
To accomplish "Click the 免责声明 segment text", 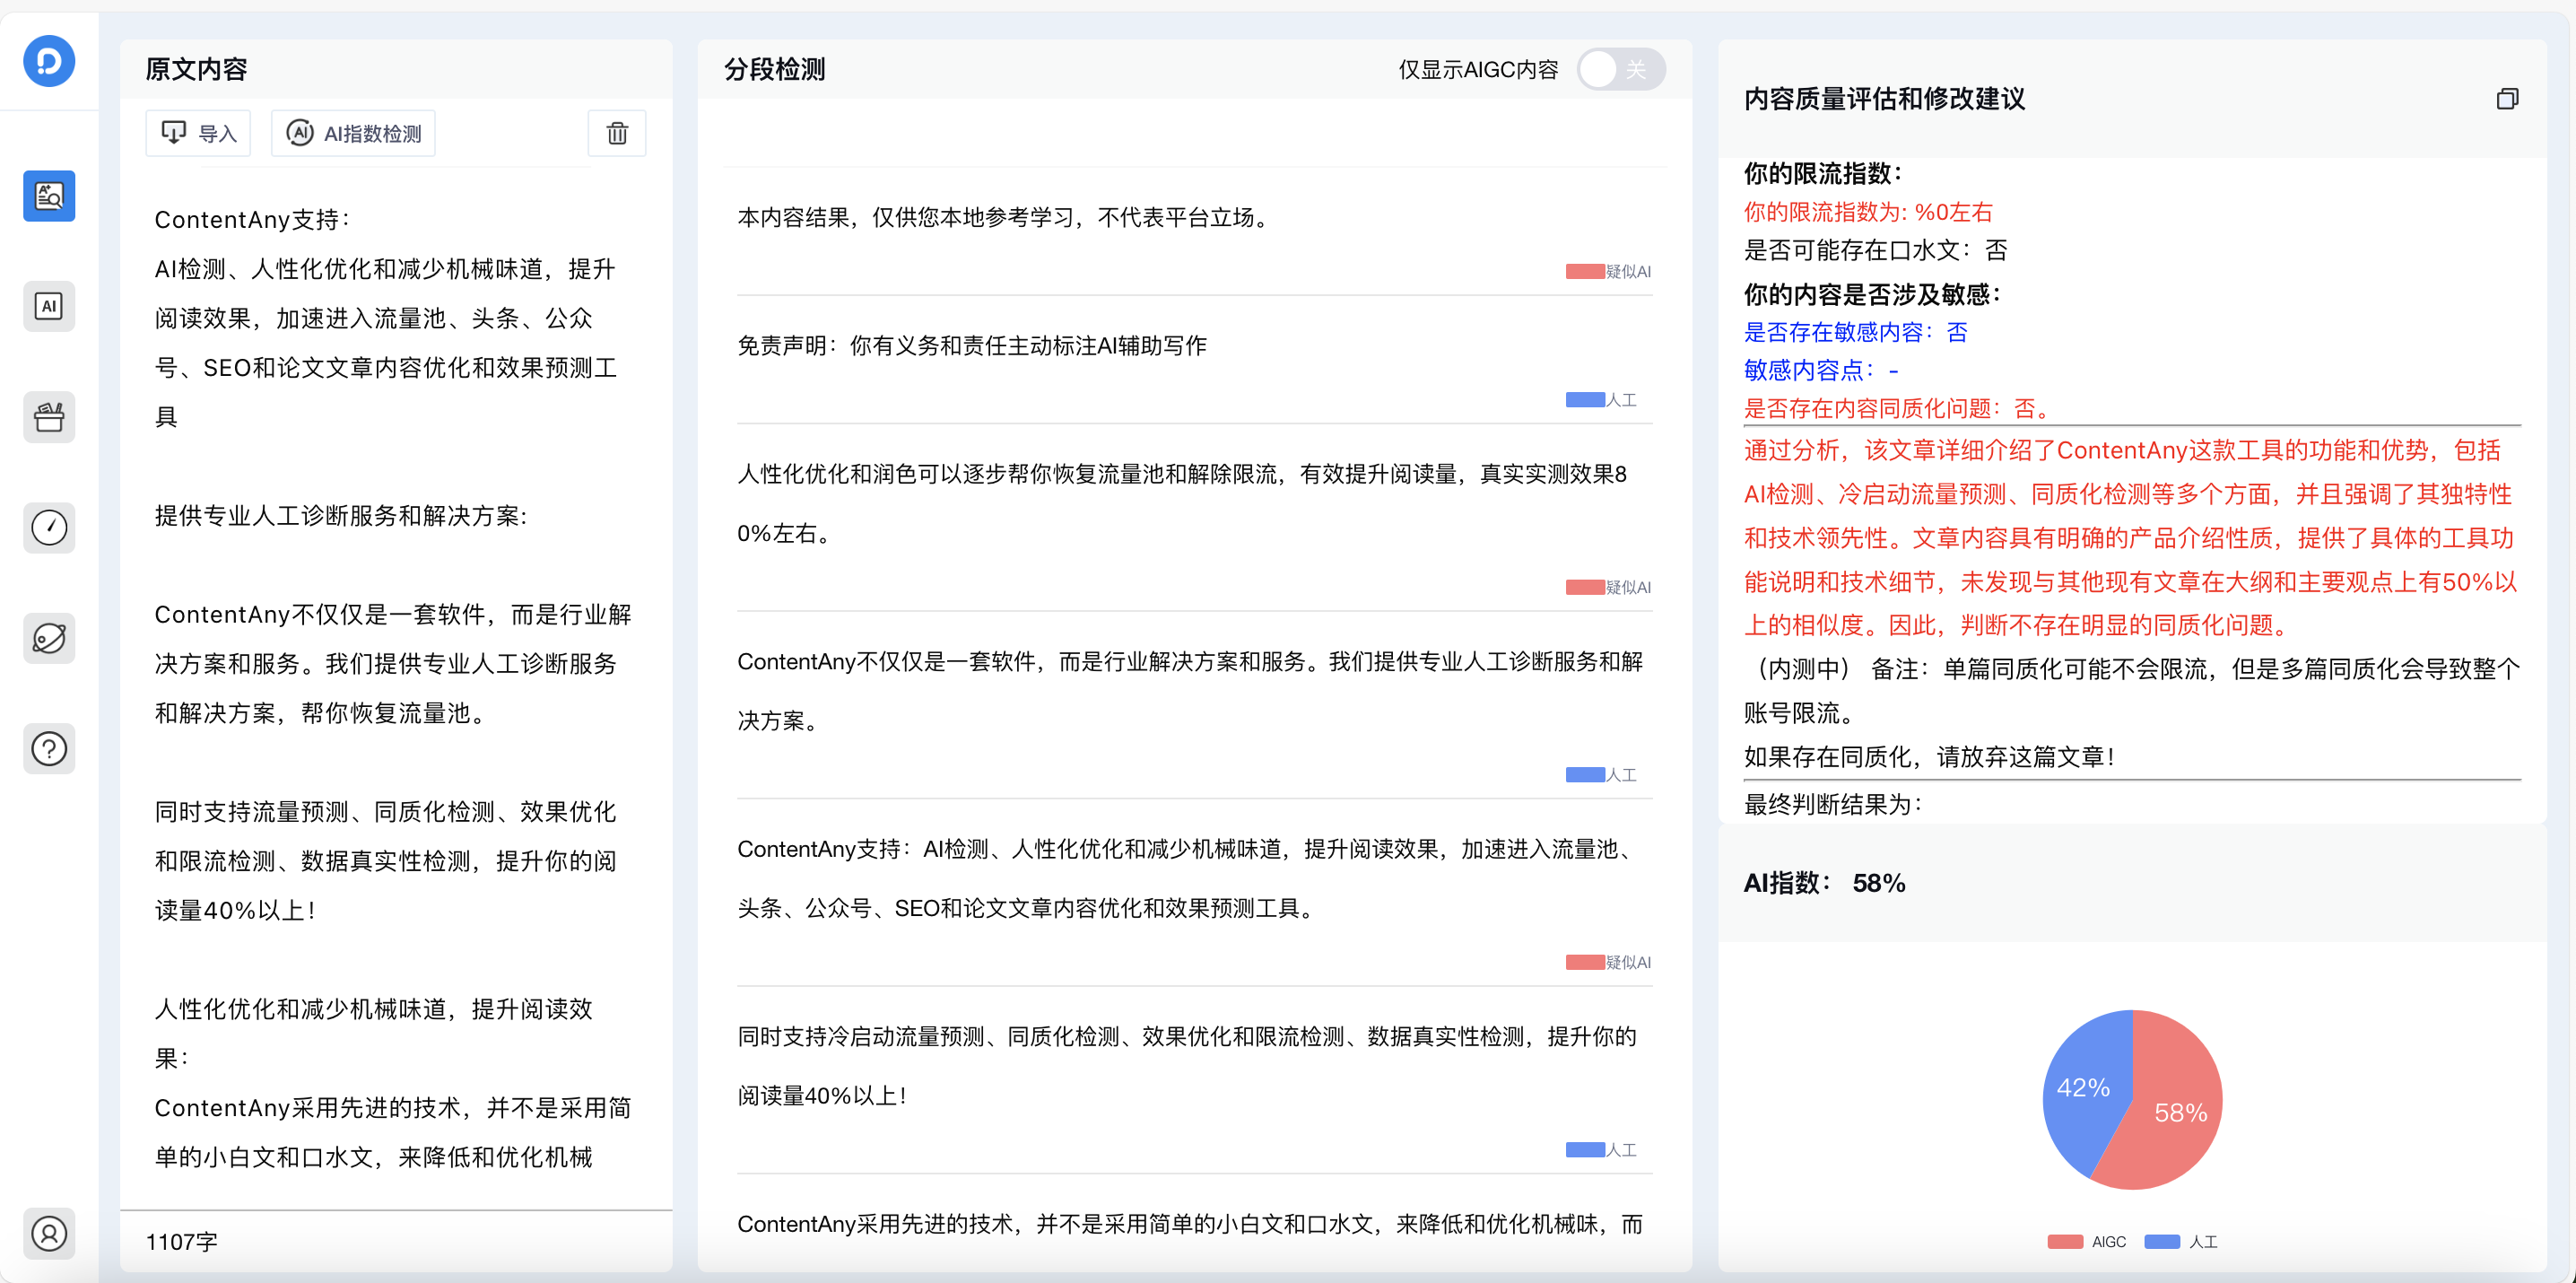I will click(971, 345).
